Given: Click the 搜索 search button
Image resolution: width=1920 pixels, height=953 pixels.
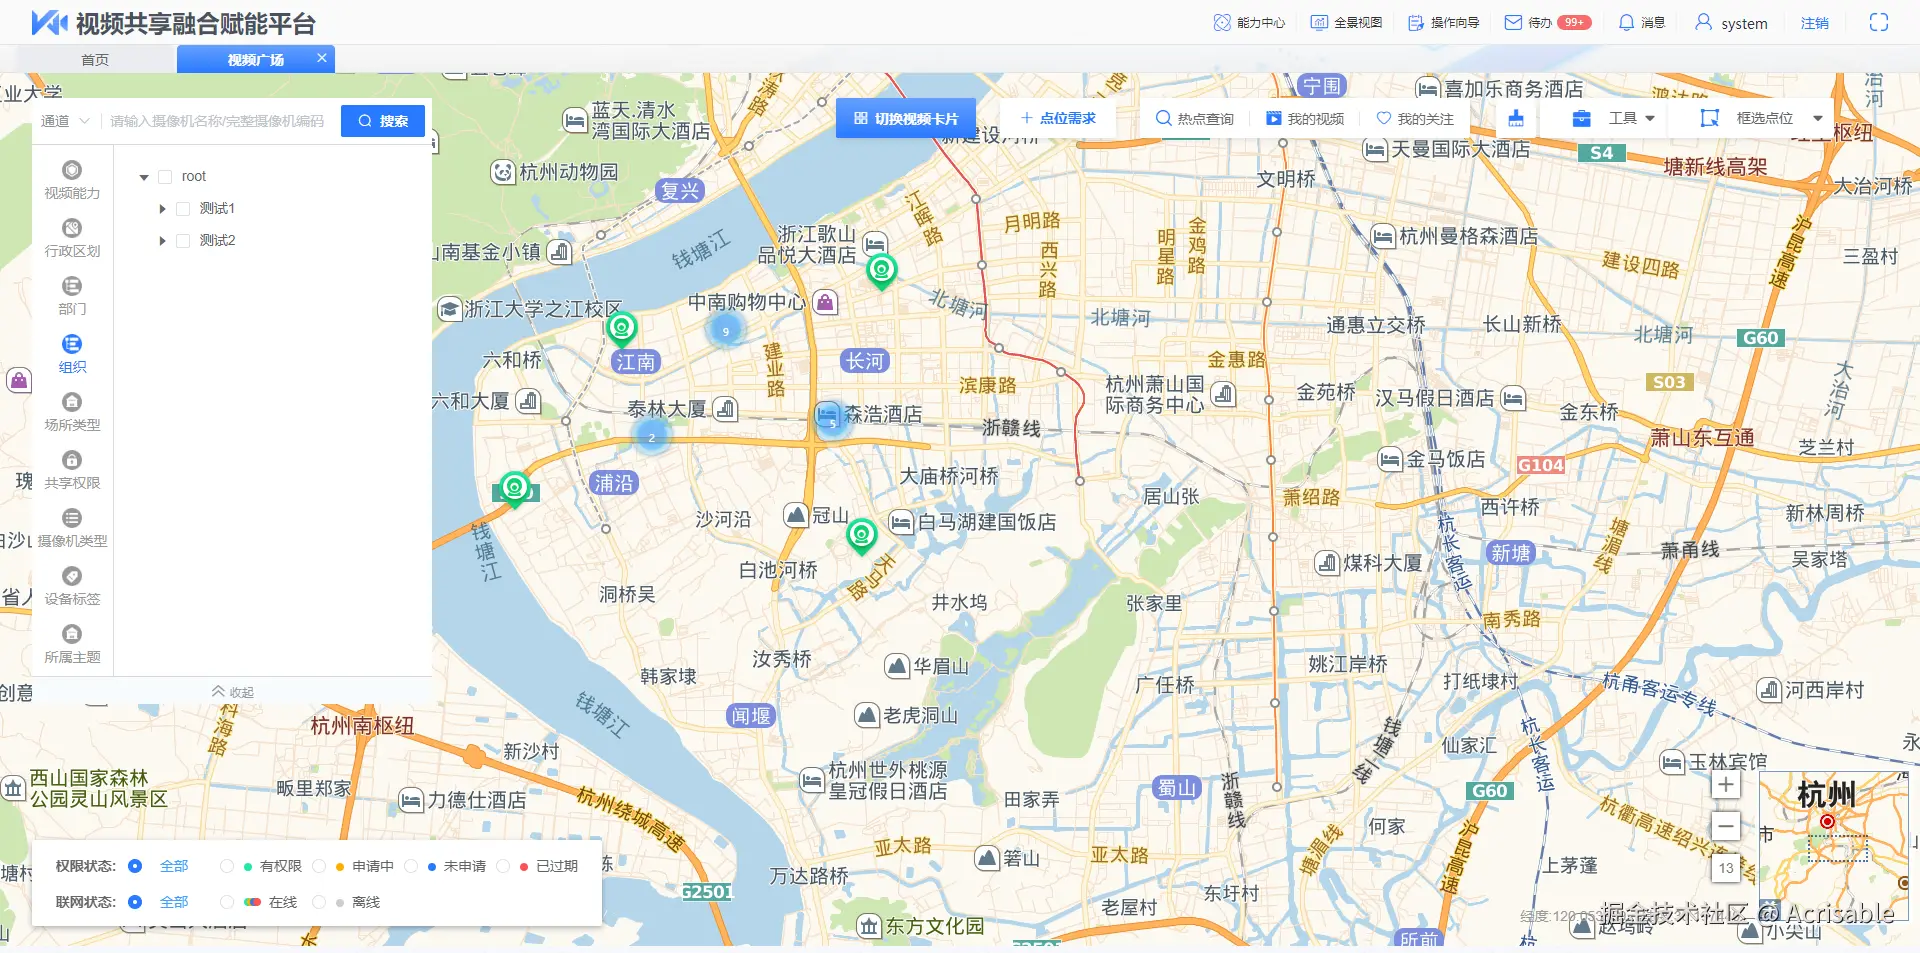Looking at the screenshot, I should tap(383, 121).
